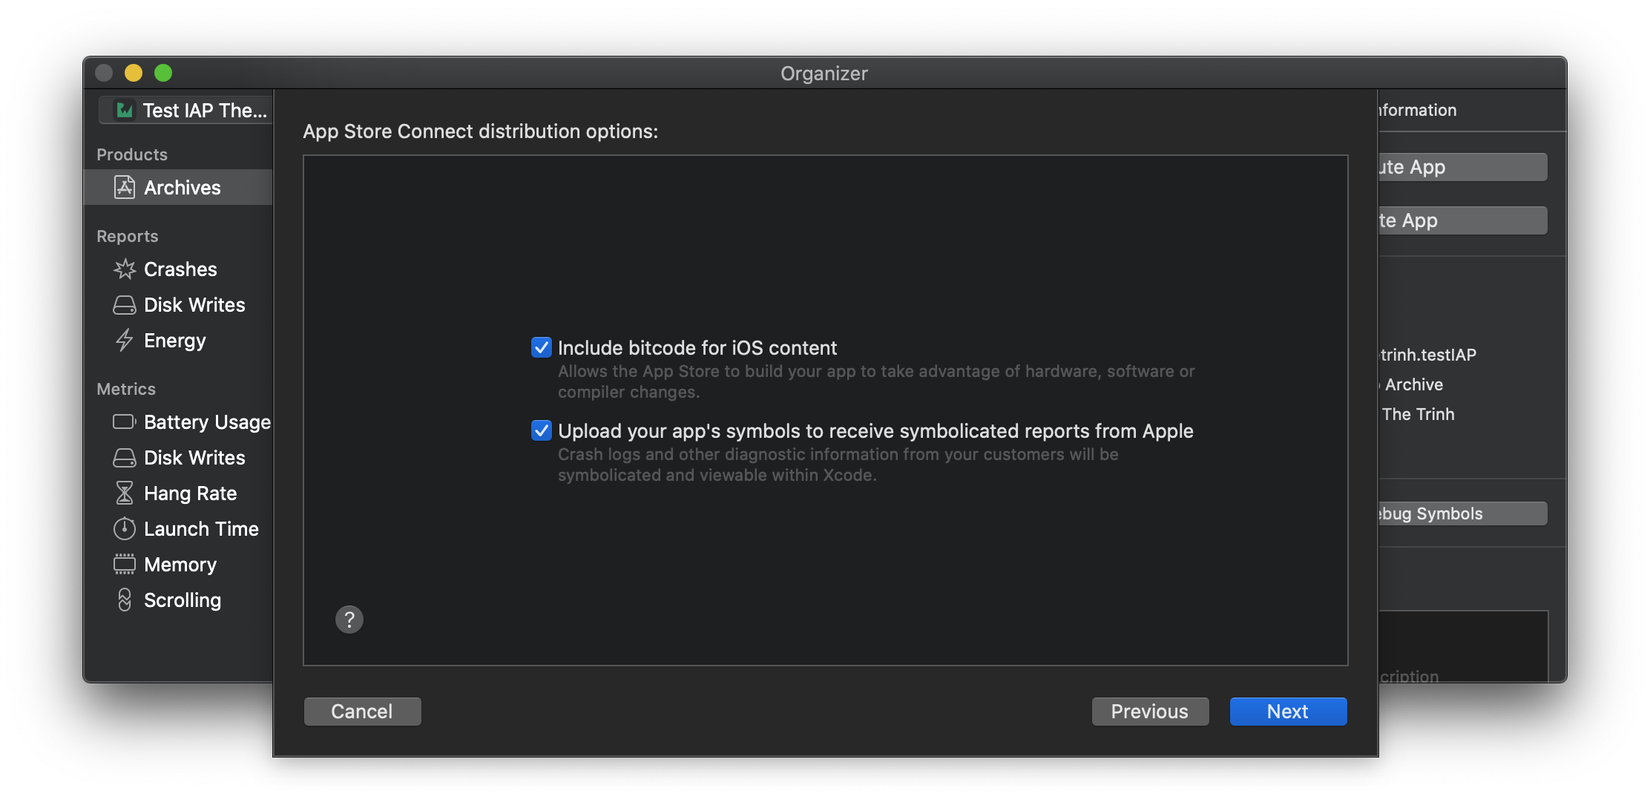Open Disk Writes icon under Reports
Screen dimensions: 1650x797
coord(125,305)
